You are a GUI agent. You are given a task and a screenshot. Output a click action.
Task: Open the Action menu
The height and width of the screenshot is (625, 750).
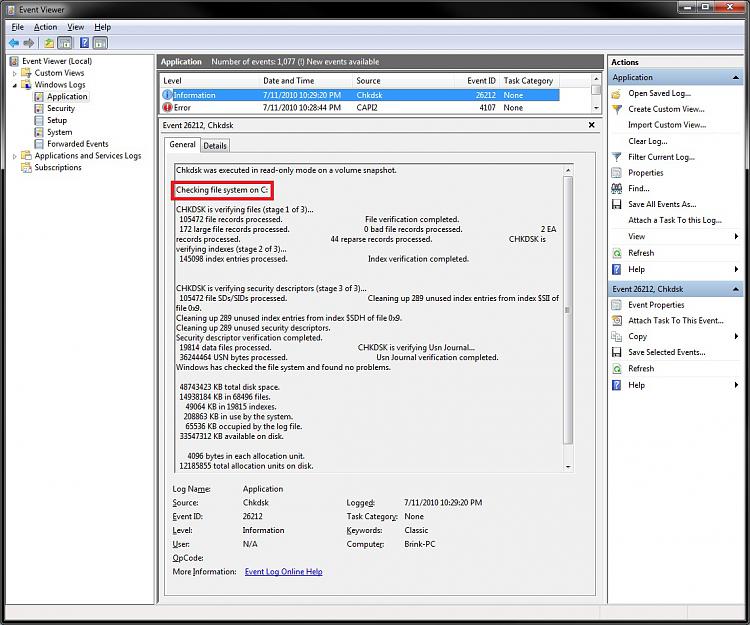(45, 27)
